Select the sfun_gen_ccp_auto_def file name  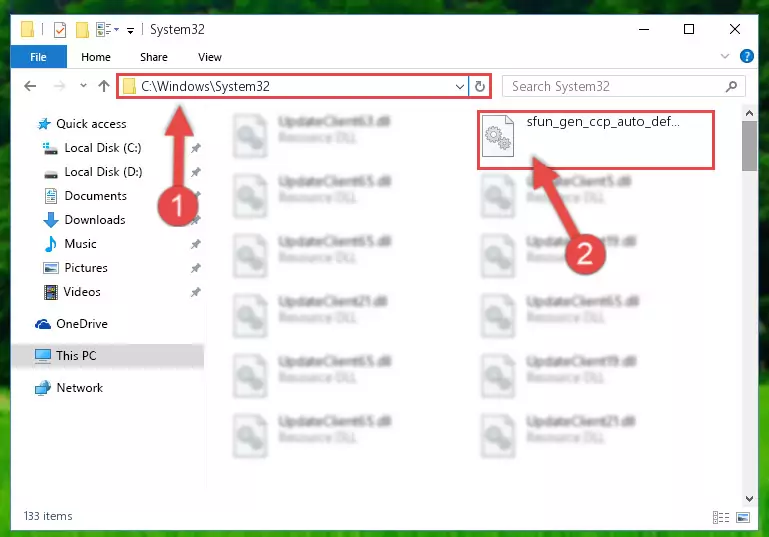pyautogui.click(x=603, y=122)
